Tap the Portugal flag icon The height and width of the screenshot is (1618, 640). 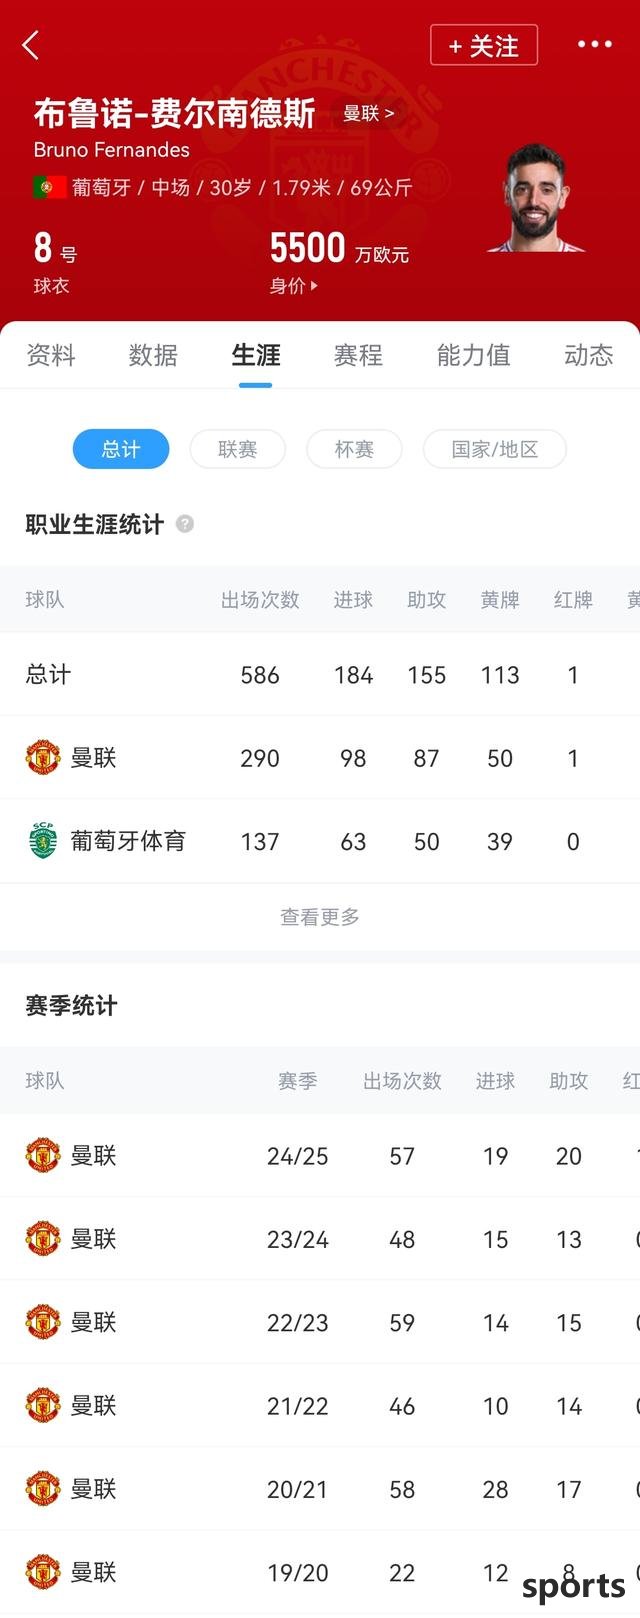pos(50,187)
